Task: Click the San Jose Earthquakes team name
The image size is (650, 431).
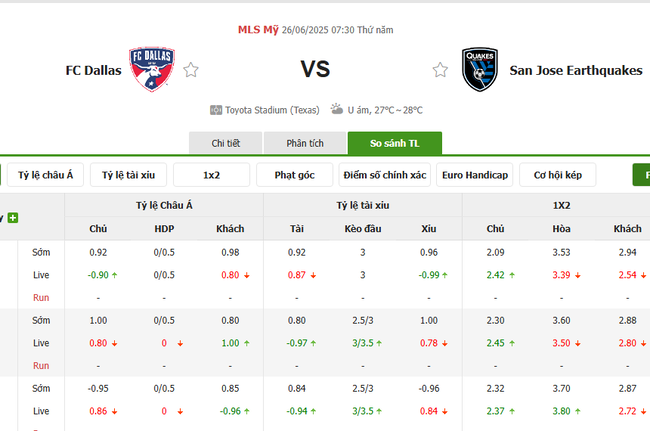Action: click(x=576, y=71)
